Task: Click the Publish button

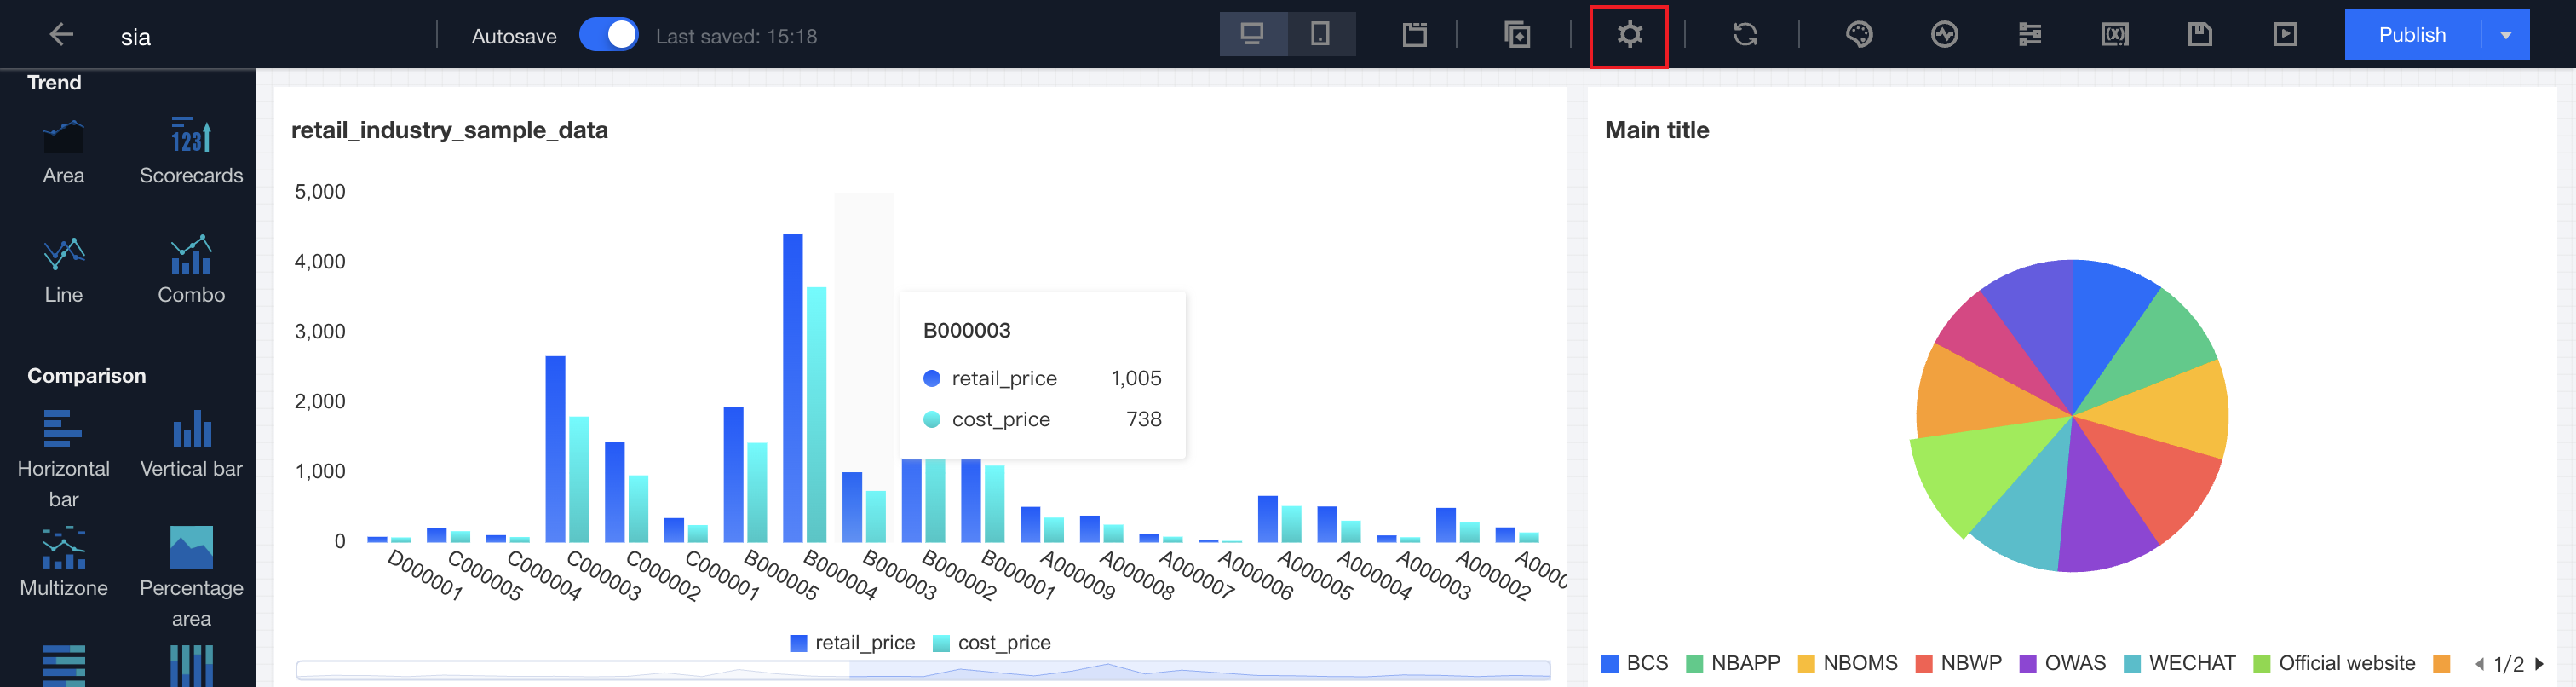Action: [x=2411, y=35]
